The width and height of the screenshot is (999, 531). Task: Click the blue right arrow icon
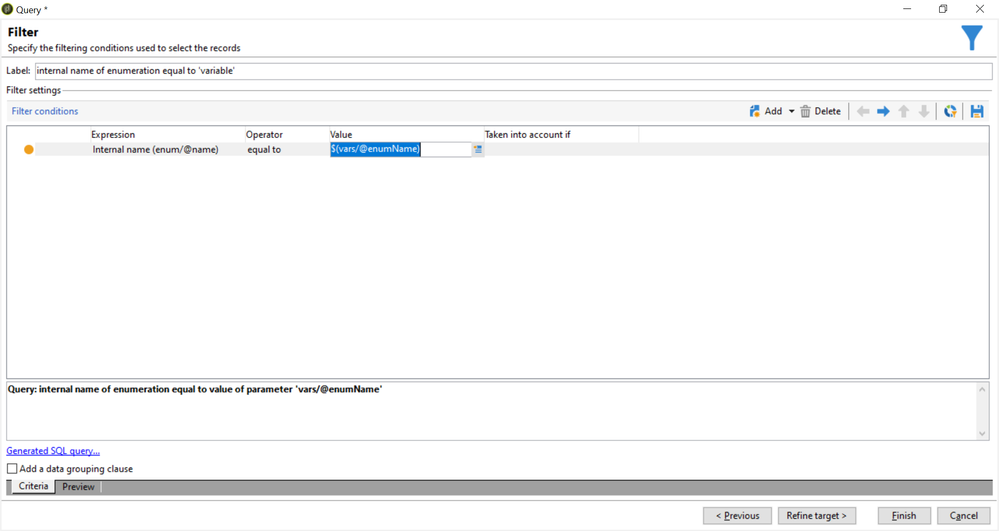883,112
